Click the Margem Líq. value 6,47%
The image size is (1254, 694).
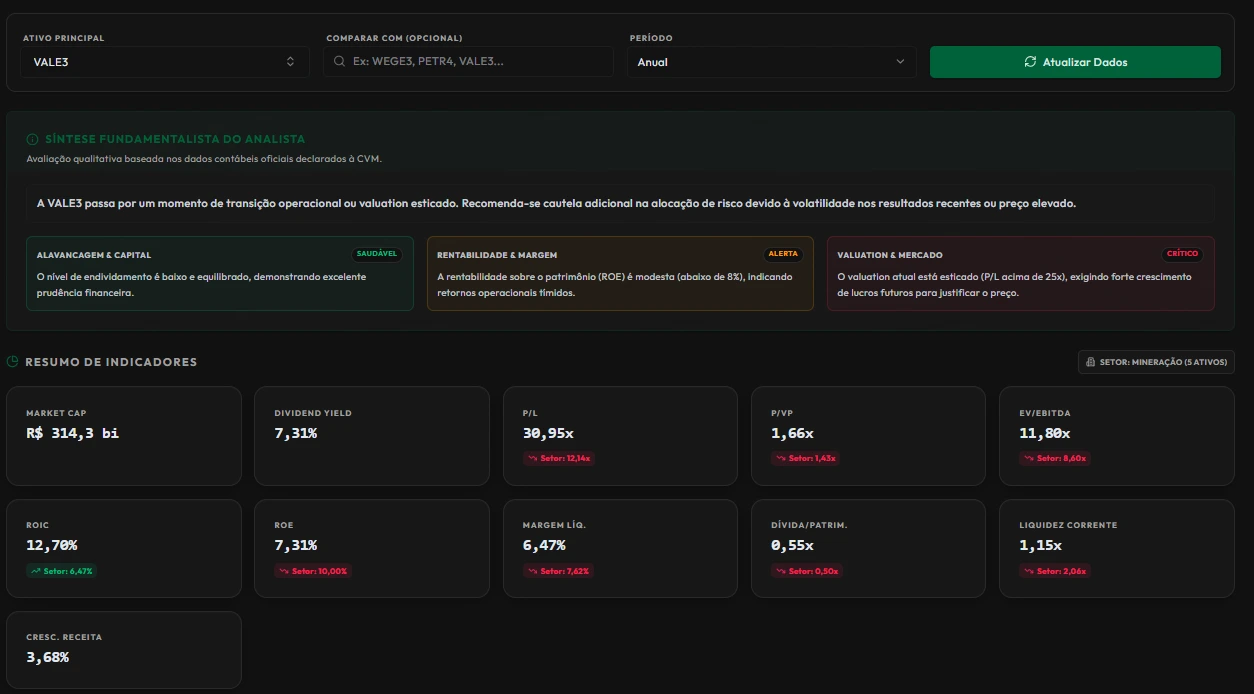tap(544, 545)
